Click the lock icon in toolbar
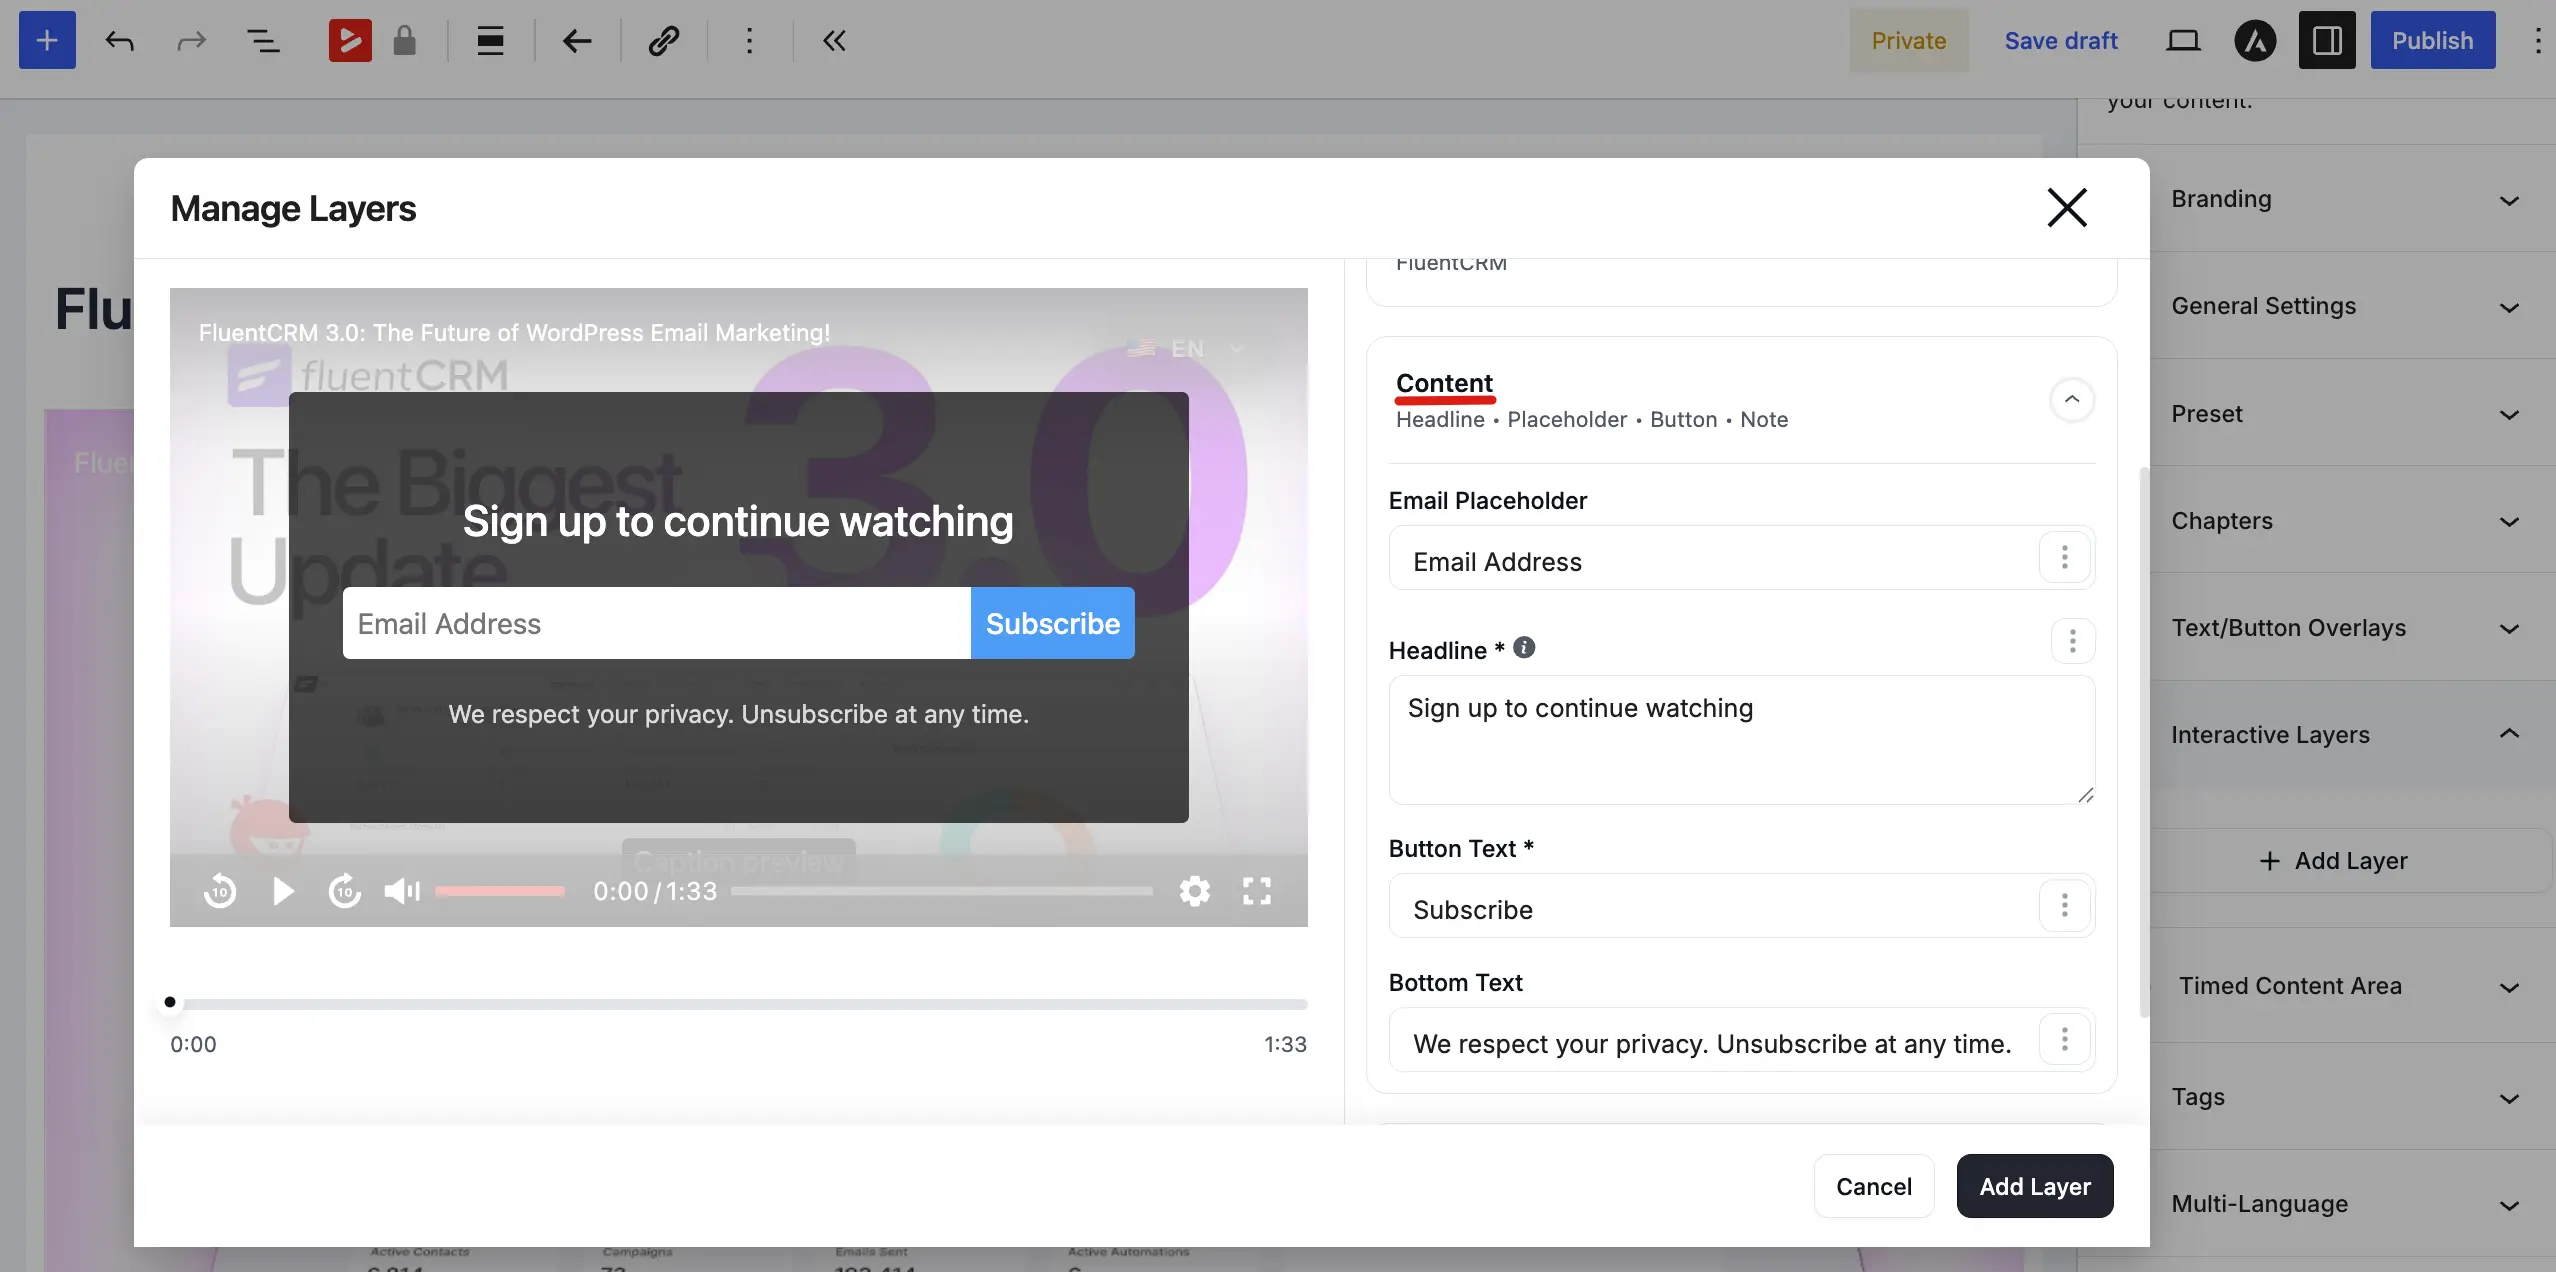2556x1272 pixels. pyautogui.click(x=404, y=41)
